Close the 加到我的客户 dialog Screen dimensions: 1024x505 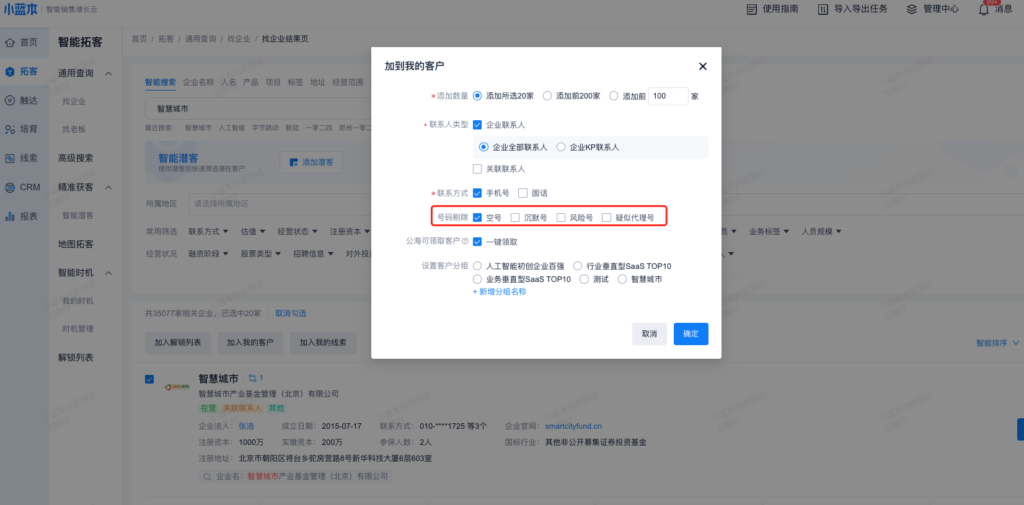[702, 66]
